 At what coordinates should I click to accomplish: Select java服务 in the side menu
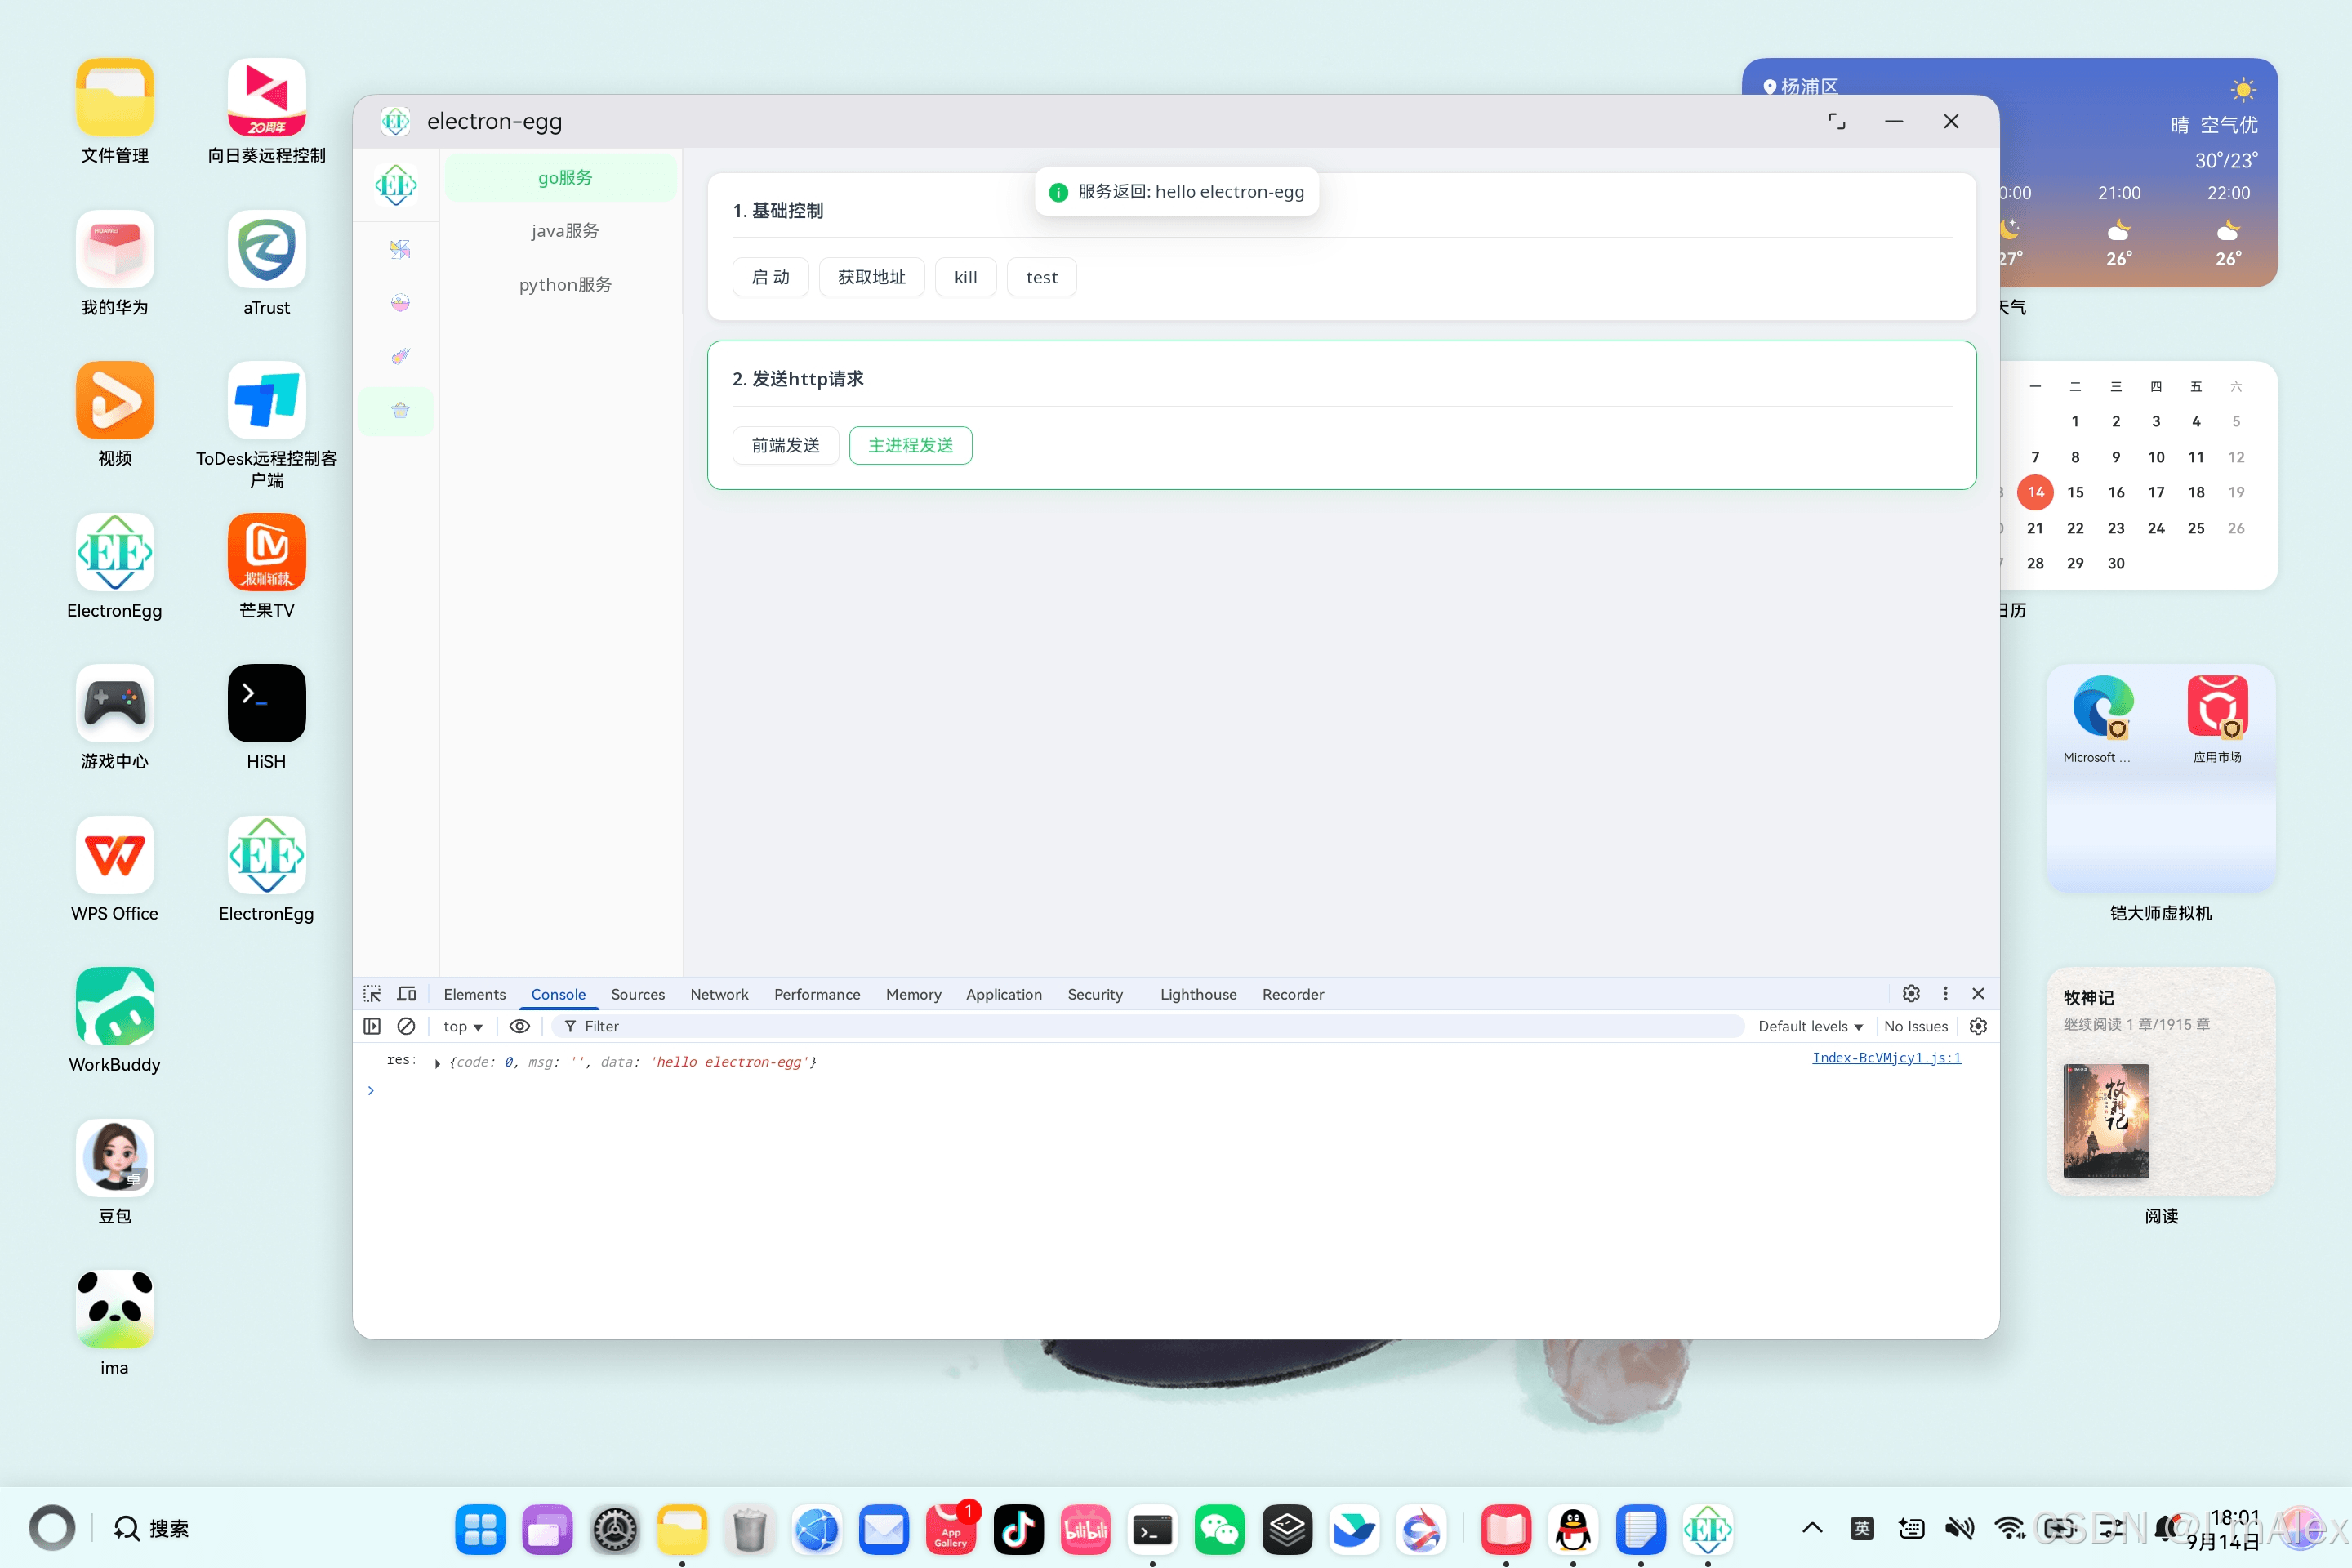(565, 231)
